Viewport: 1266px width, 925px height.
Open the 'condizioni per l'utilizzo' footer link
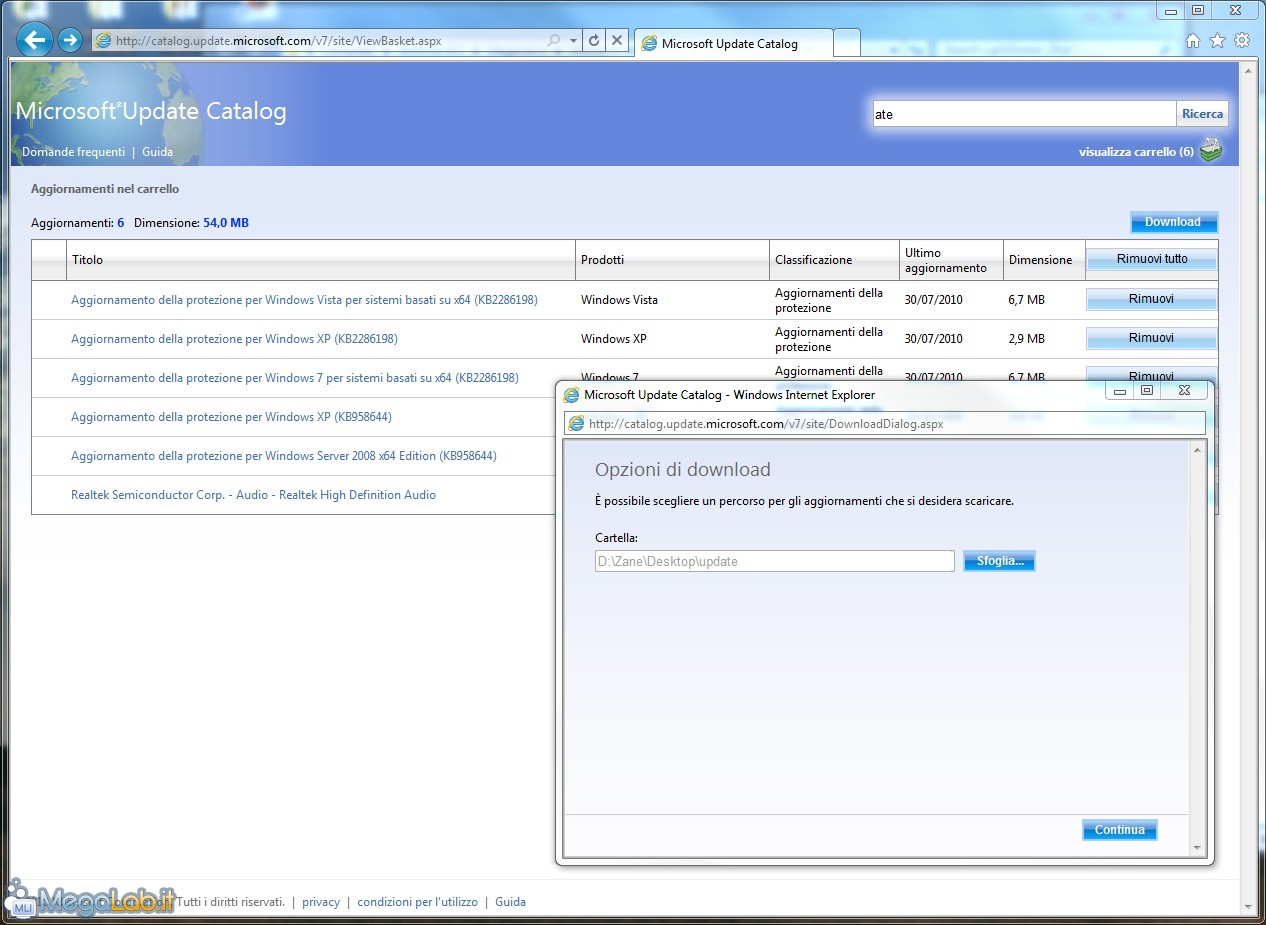point(417,902)
